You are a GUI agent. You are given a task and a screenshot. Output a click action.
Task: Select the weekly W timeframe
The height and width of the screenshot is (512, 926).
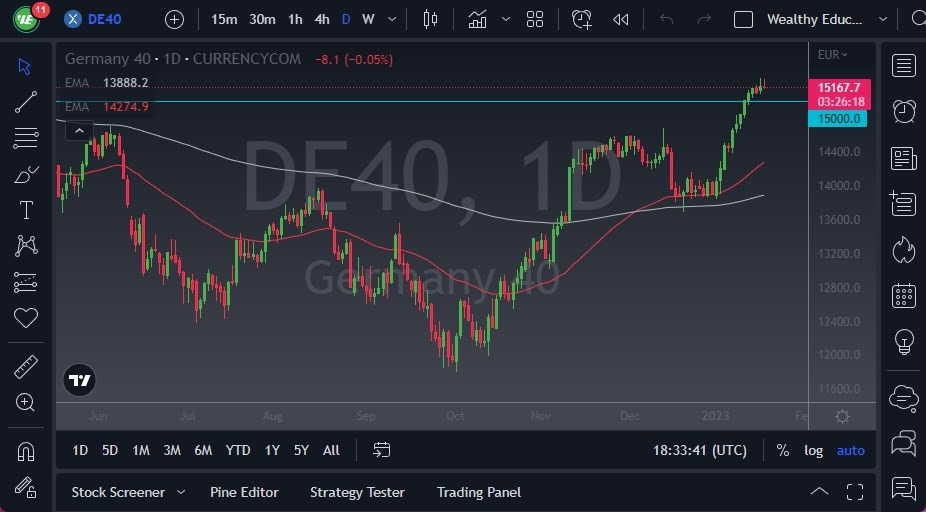click(x=369, y=19)
